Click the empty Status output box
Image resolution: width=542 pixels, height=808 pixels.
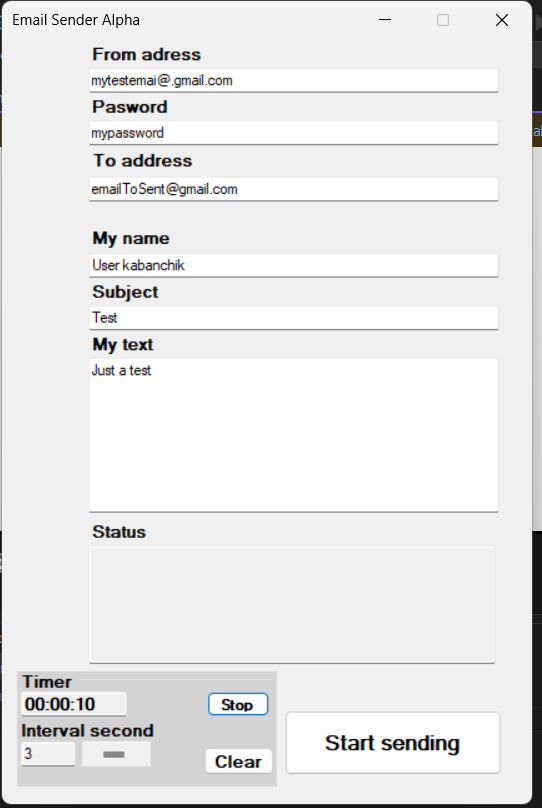click(x=292, y=604)
